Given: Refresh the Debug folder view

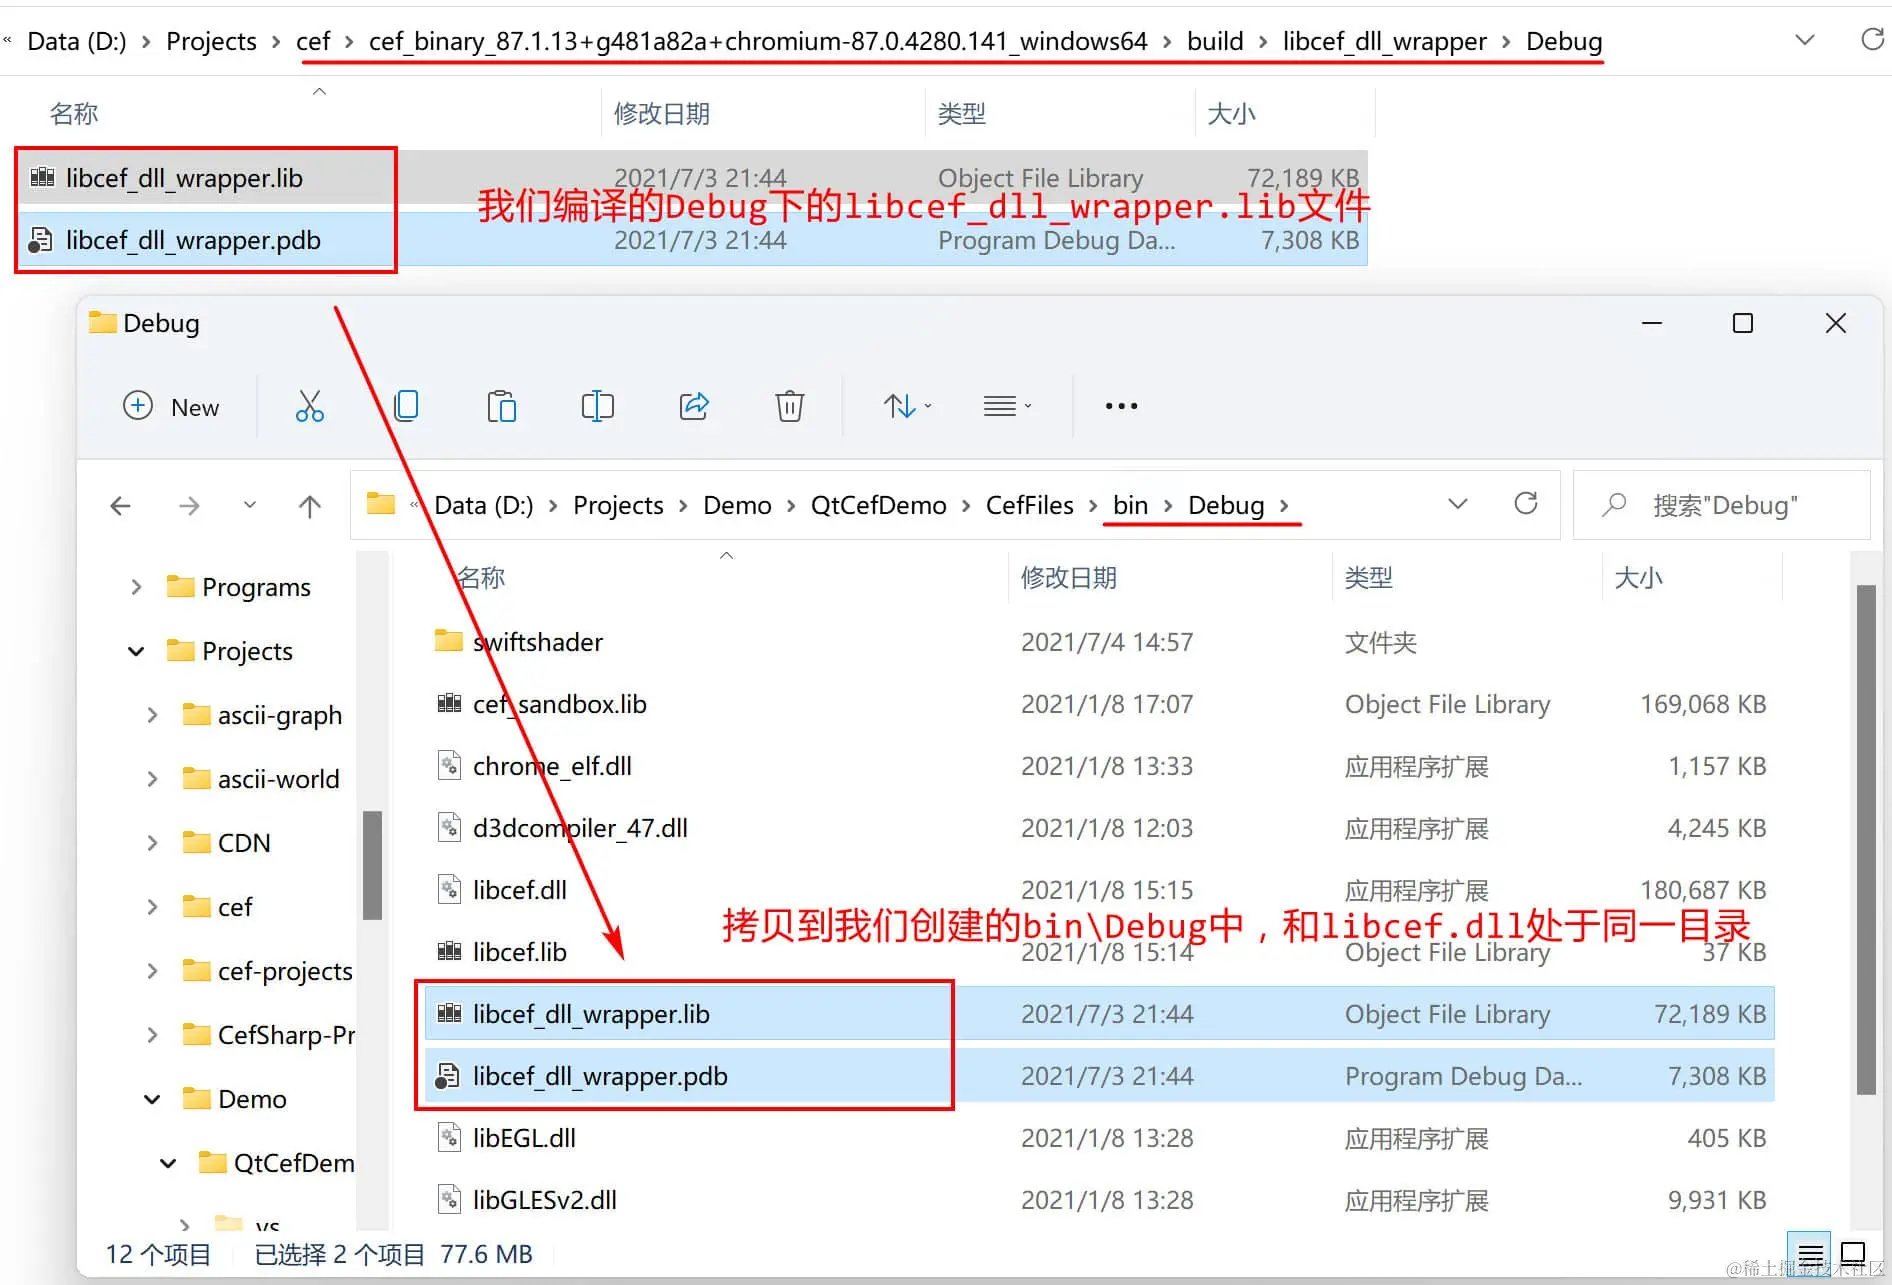Looking at the screenshot, I should click(1527, 504).
